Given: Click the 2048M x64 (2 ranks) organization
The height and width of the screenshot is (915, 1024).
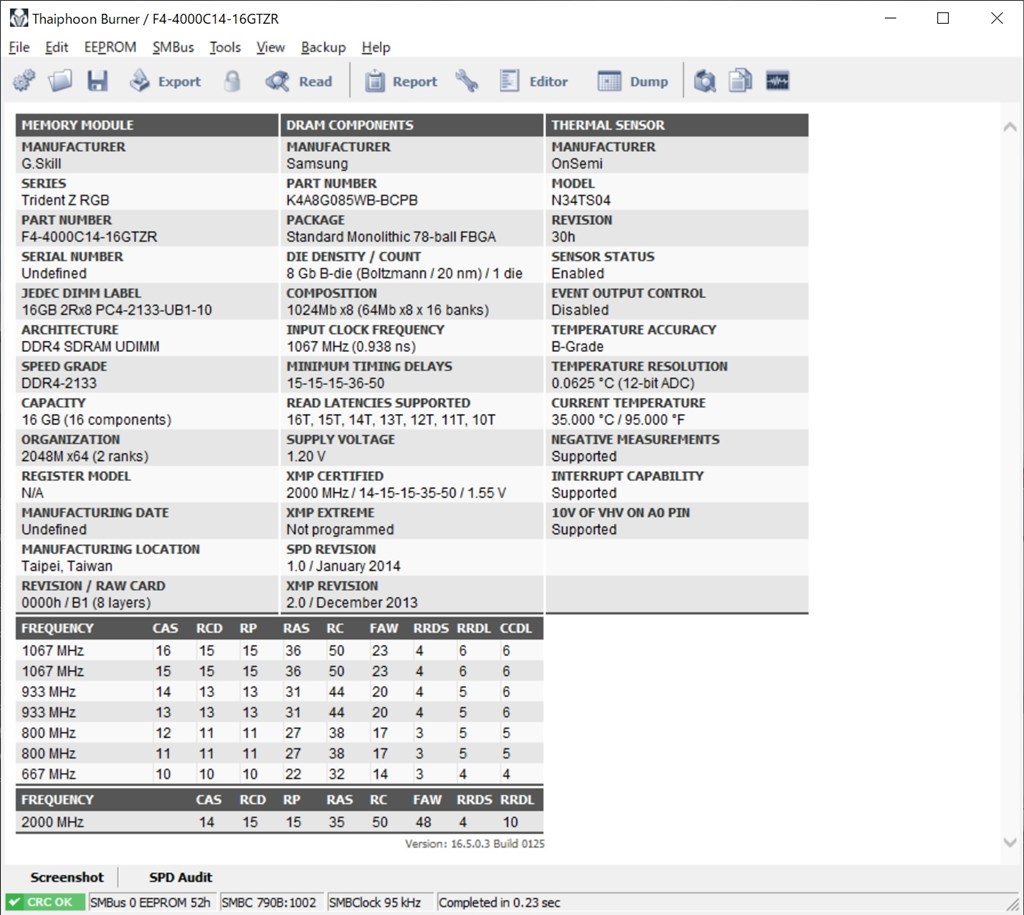Looking at the screenshot, I should [x=85, y=456].
